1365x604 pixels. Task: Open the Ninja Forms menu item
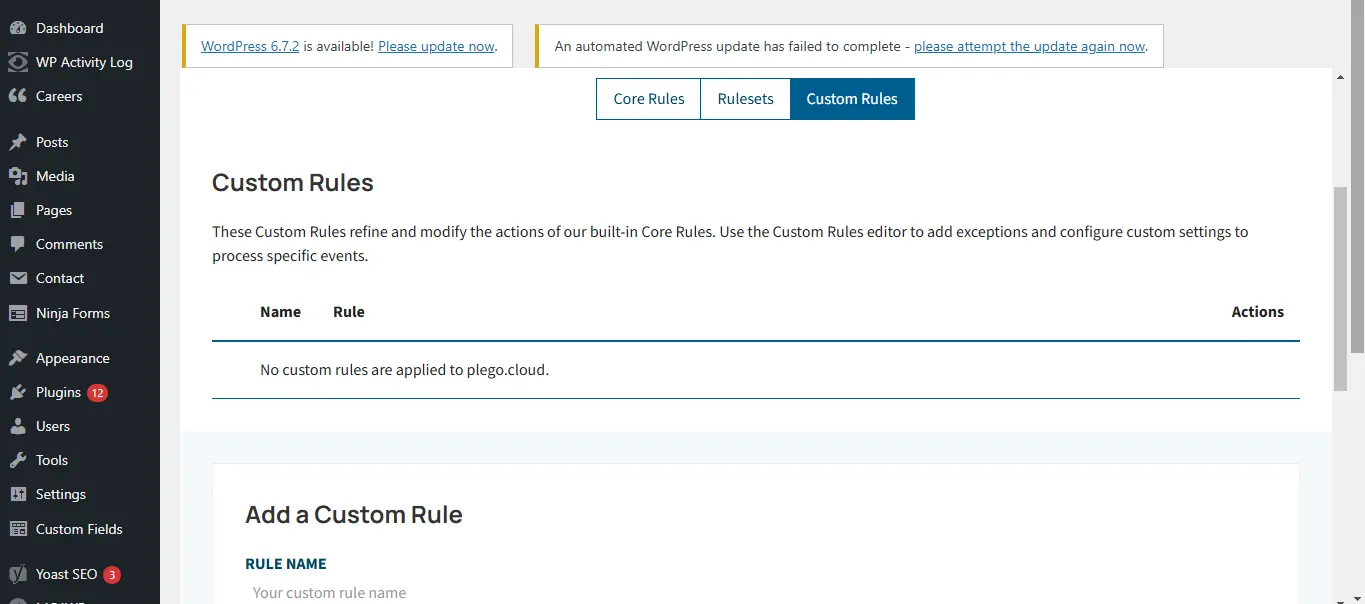pyautogui.click(x=72, y=313)
